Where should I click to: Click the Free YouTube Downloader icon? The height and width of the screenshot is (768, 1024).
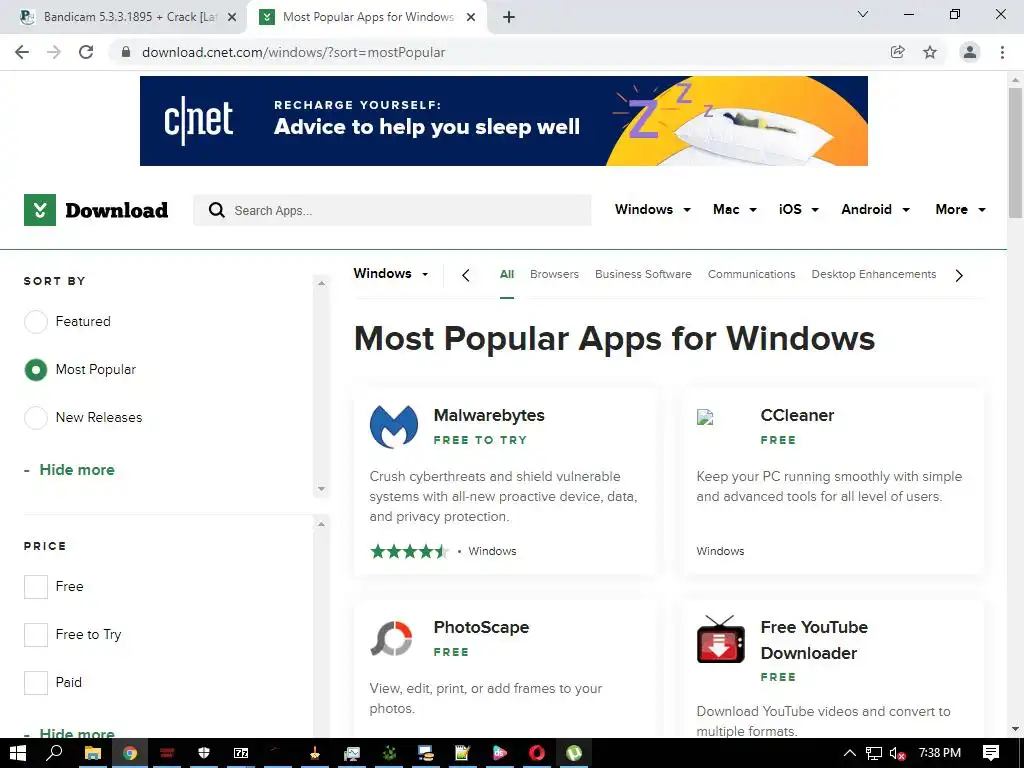coord(720,639)
